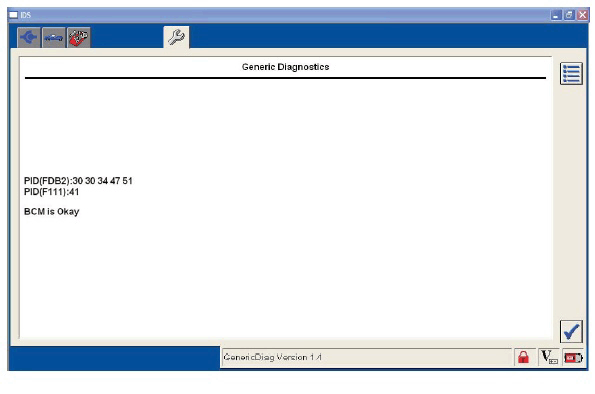595x394 pixels.
Task: Switch to the wrench diagnostics tab
Action: 176,37
